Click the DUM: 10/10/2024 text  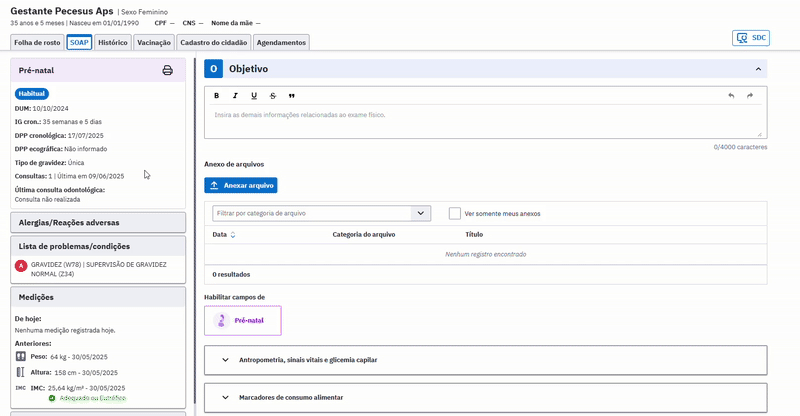pos(41,108)
